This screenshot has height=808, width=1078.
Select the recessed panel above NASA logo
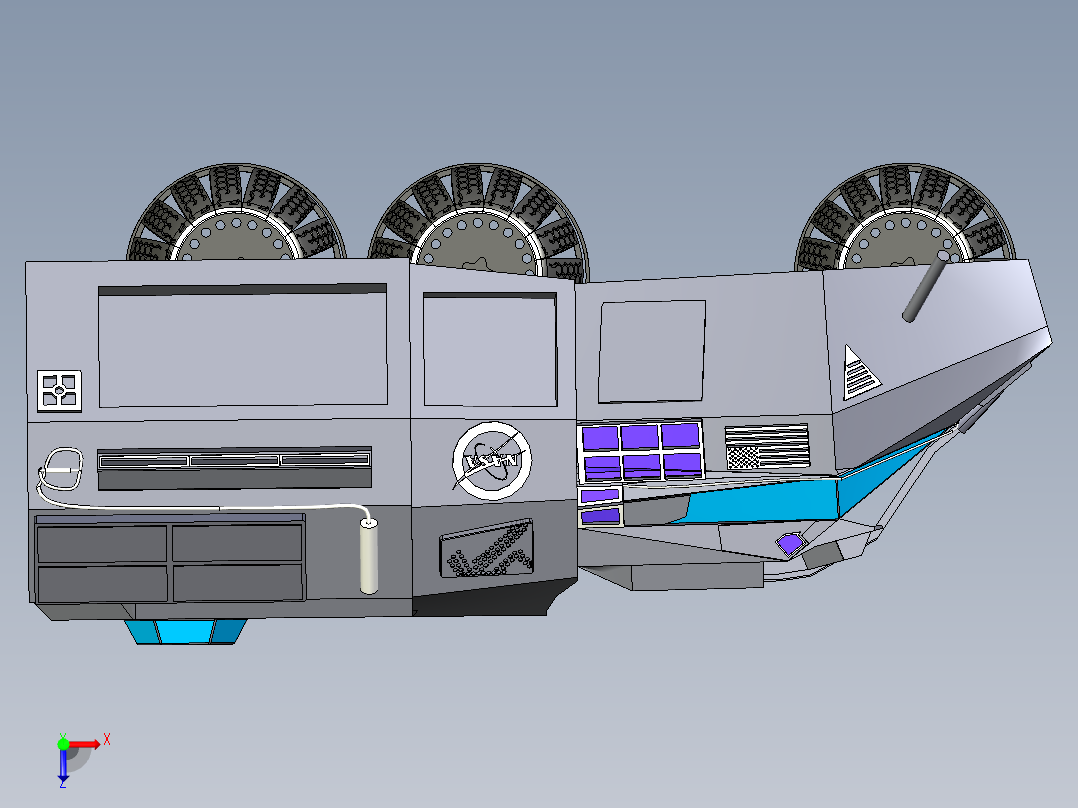pos(490,349)
